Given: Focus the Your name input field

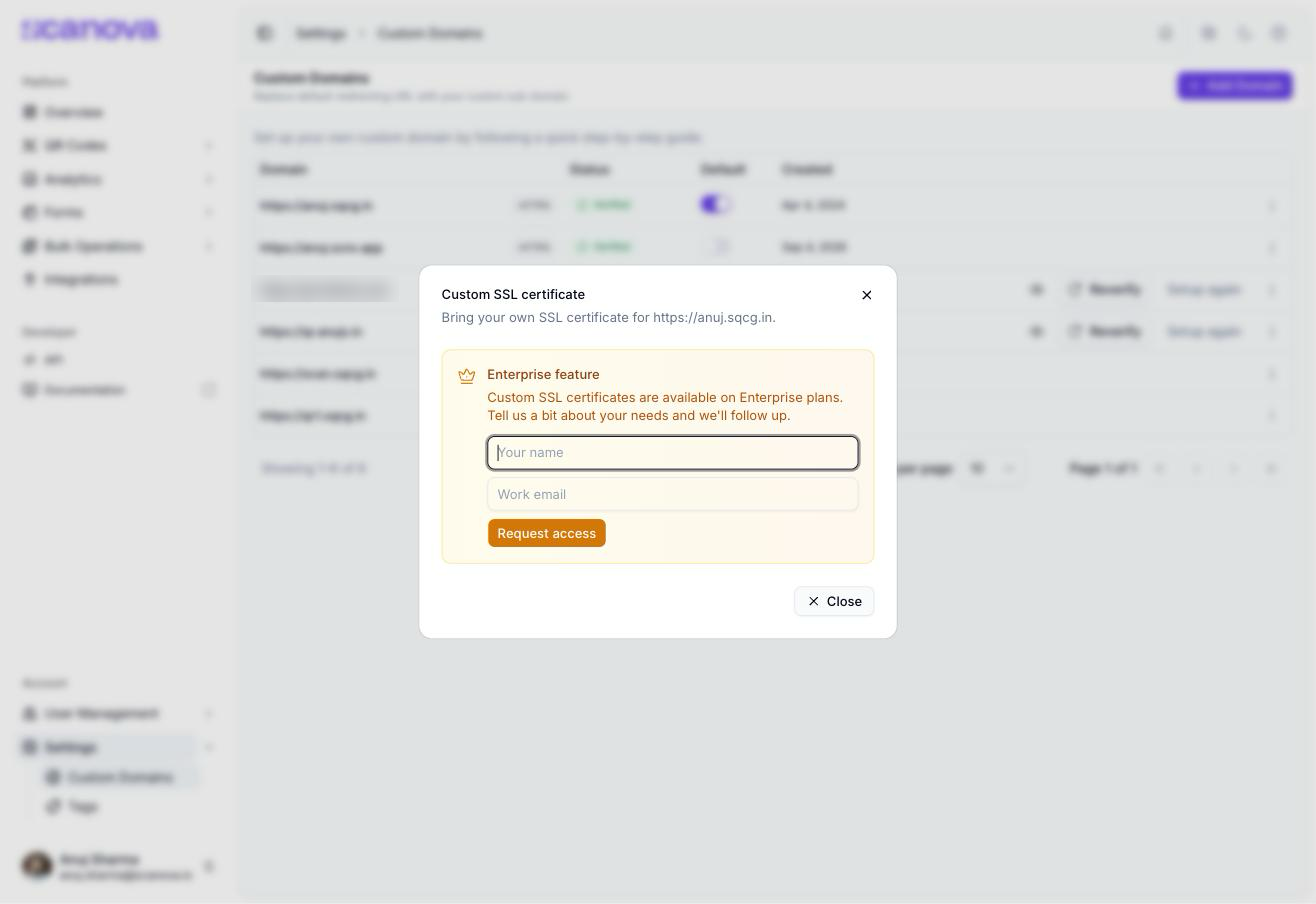Looking at the screenshot, I should (x=673, y=453).
